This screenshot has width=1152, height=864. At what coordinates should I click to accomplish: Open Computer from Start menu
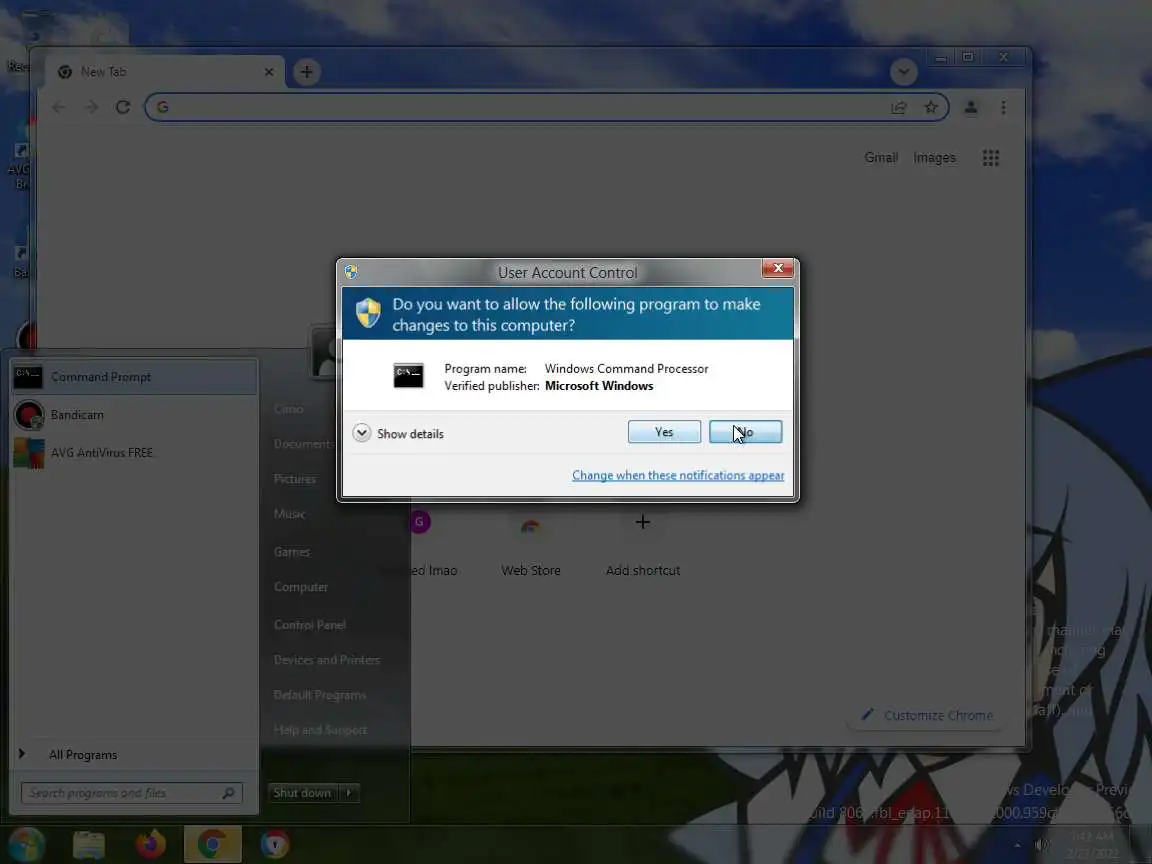pos(300,587)
